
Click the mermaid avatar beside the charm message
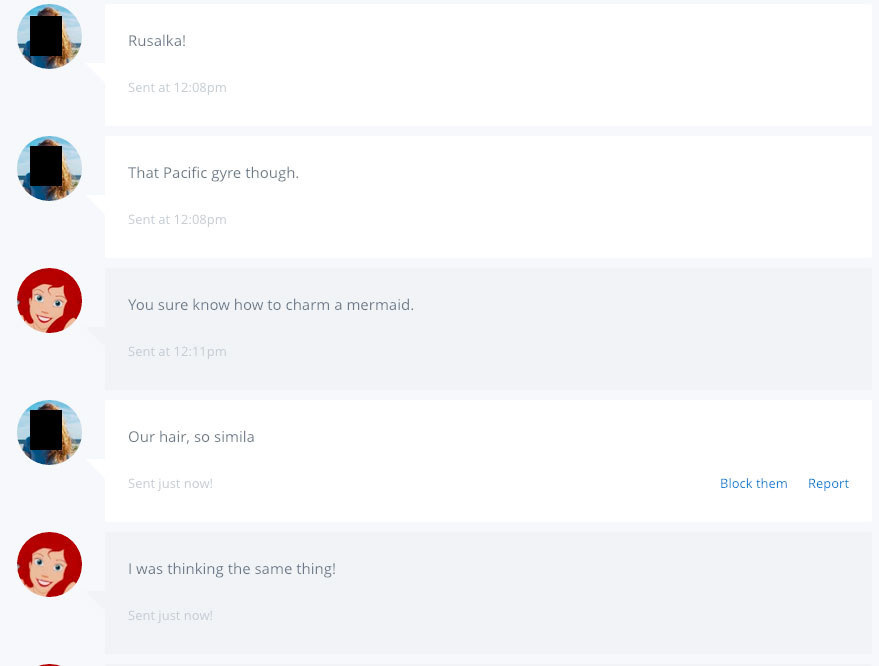49,300
